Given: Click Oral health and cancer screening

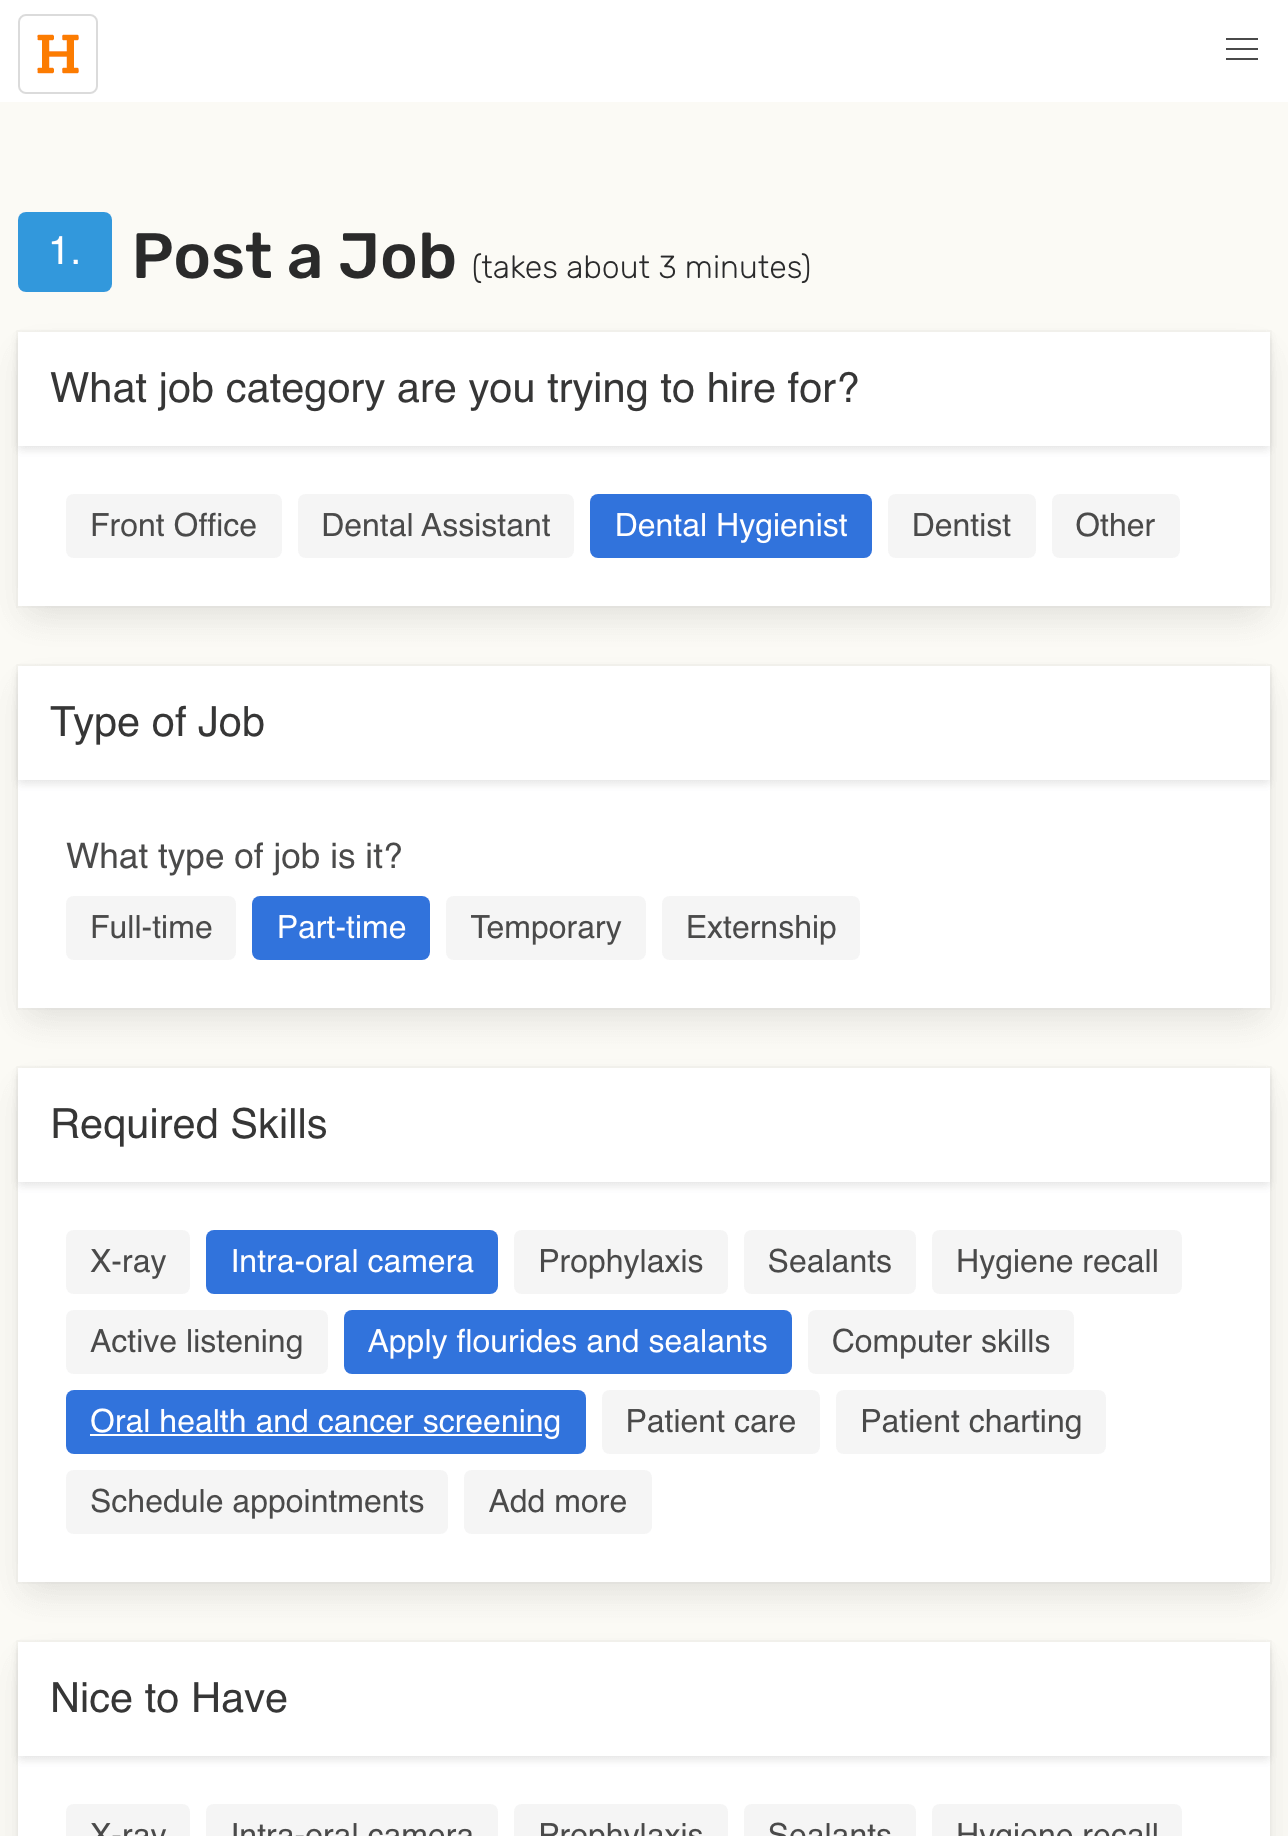Looking at the screenshot, I should 326,1422.
